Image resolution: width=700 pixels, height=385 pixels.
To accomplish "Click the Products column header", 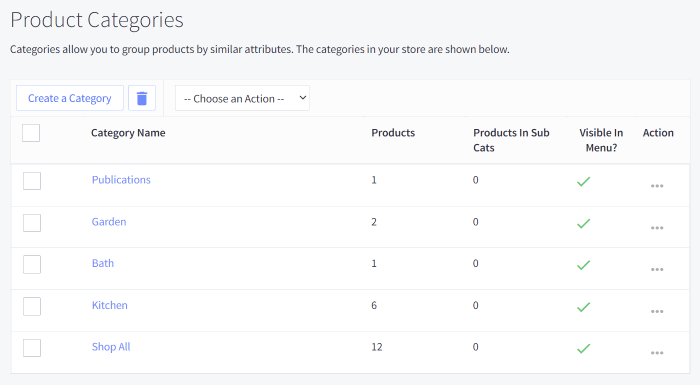I will (393, 133).
